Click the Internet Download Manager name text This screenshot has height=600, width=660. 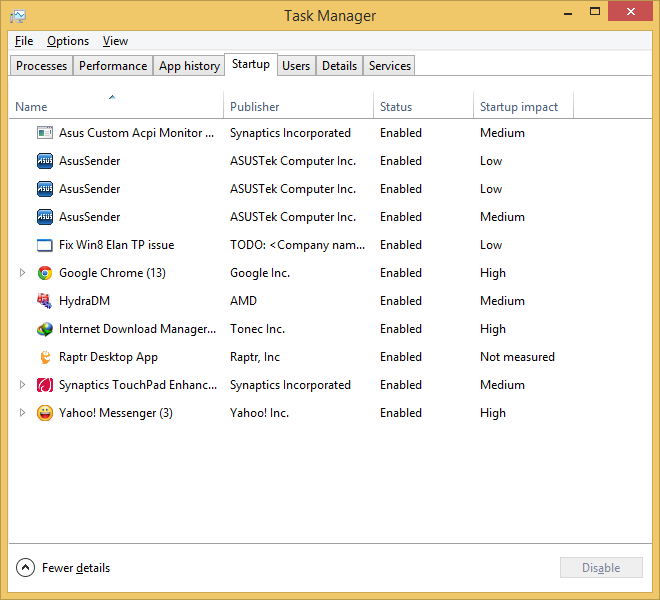click(137, 329)
